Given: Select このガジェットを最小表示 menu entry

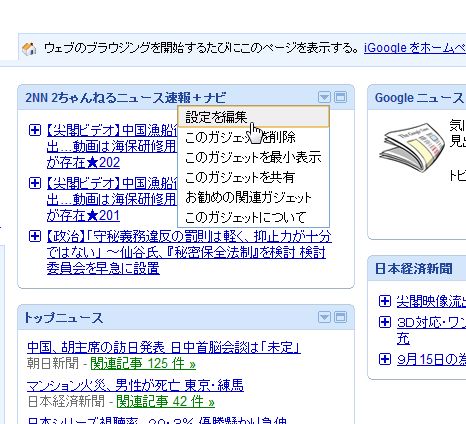Looking at the screenshot, I should tap(254, 157).
